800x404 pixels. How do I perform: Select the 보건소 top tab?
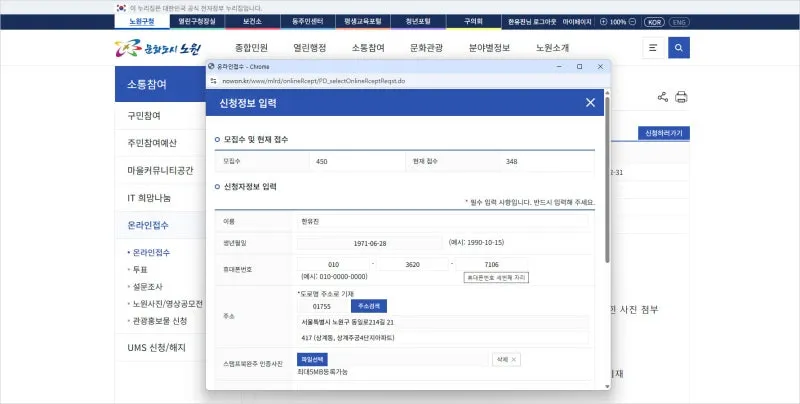(x=252, y=20)
